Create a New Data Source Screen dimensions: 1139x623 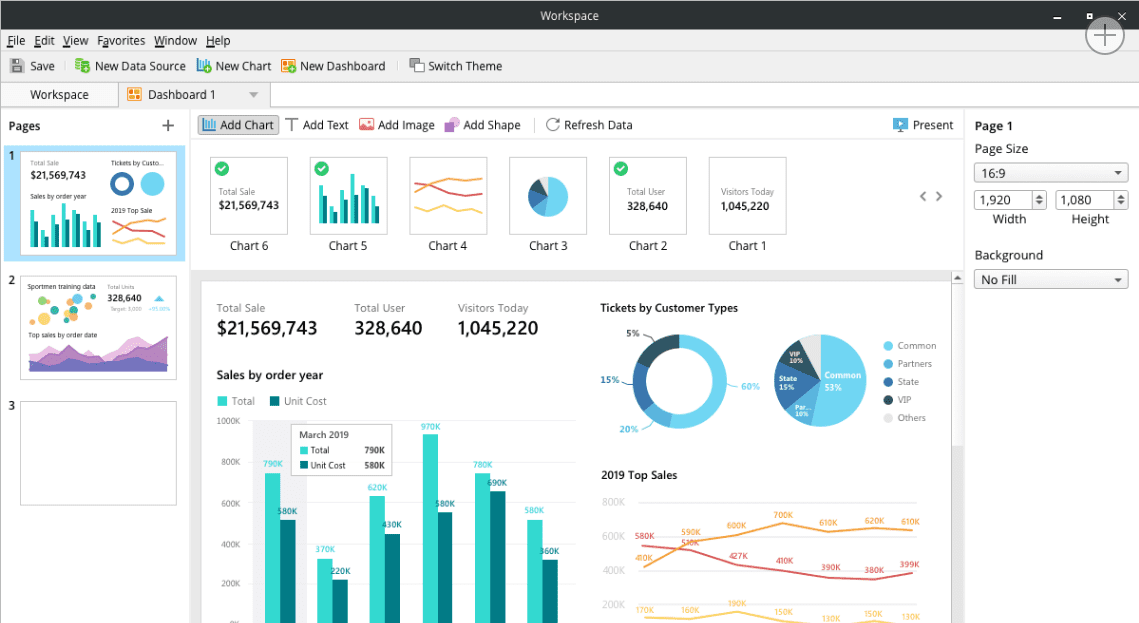[129, 66]
